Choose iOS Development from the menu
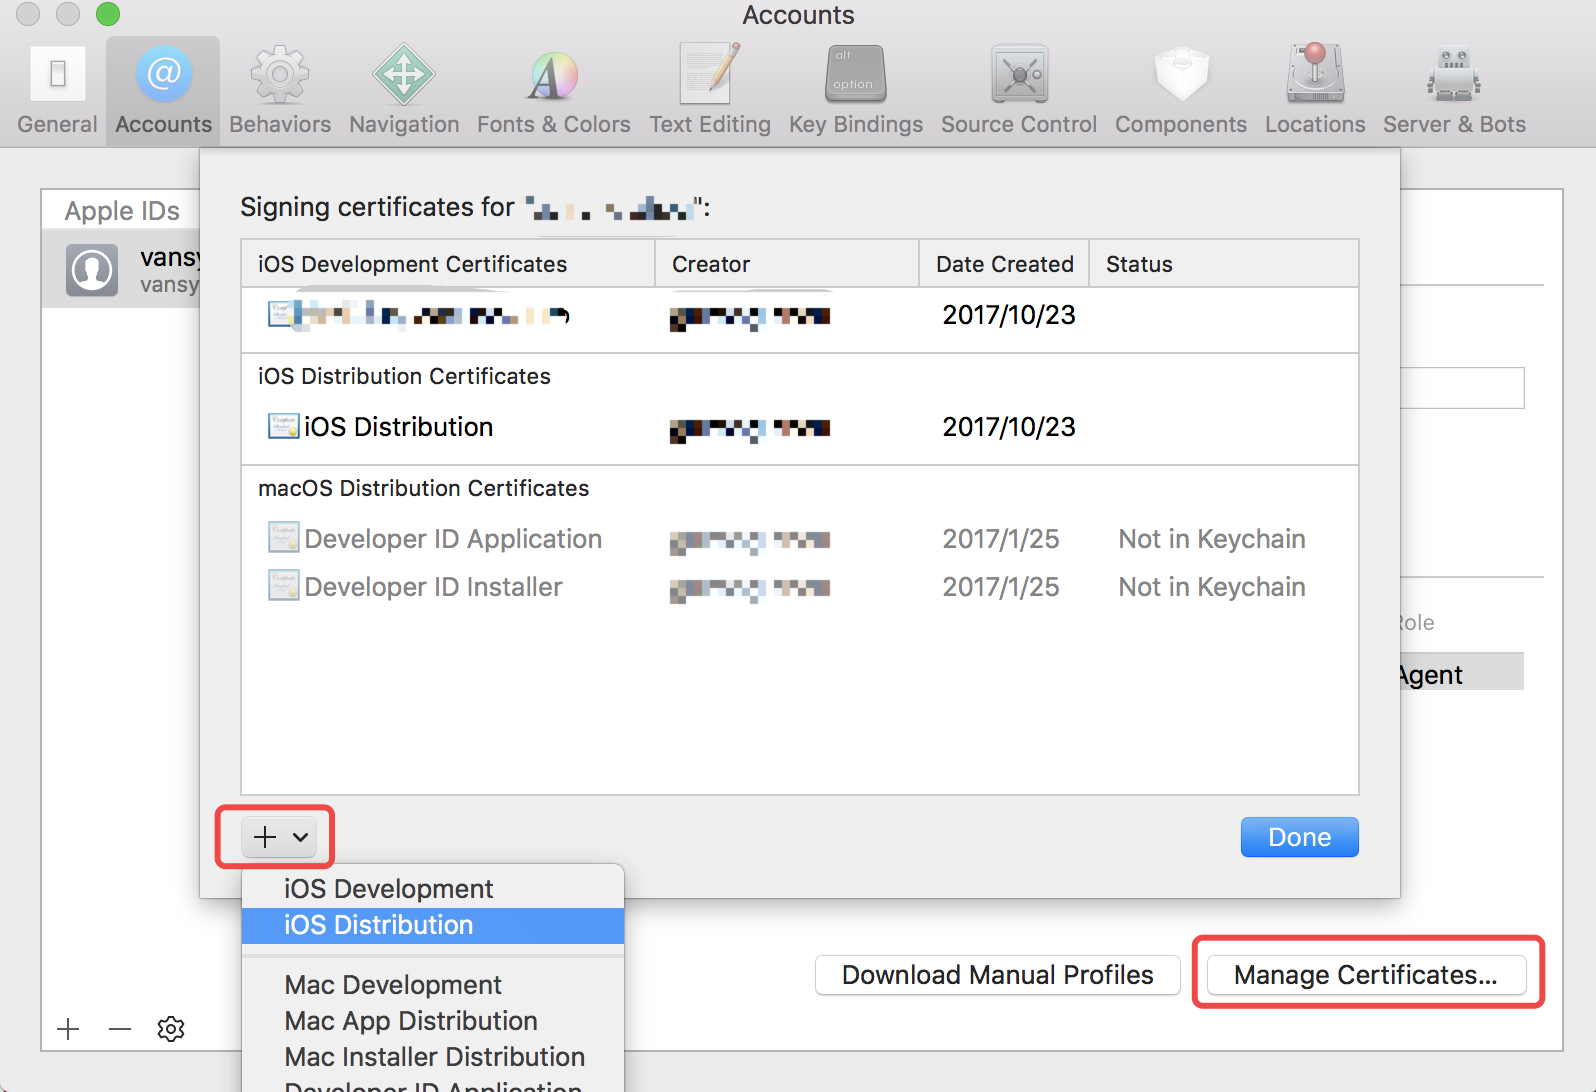 433,889
